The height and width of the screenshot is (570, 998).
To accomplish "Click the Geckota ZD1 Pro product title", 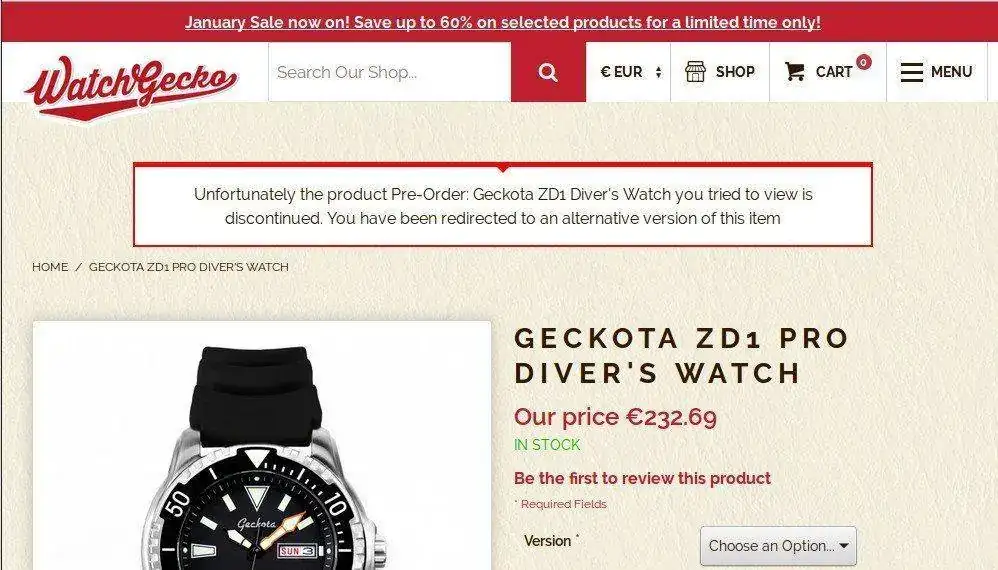I will (681, 356).
